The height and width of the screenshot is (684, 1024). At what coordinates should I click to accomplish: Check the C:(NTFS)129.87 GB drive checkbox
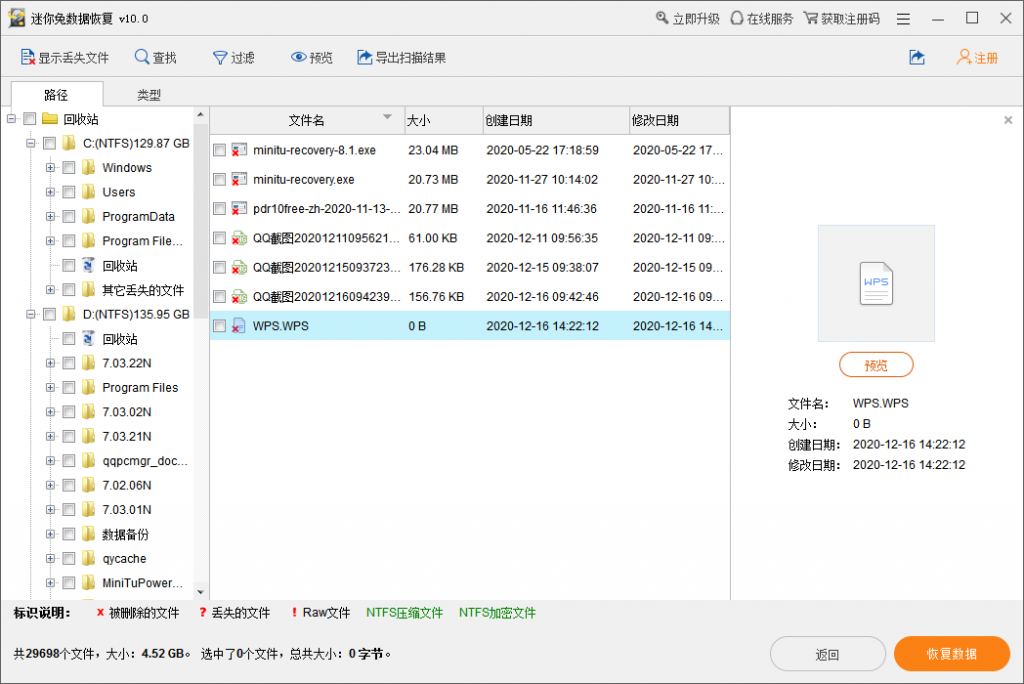pos(50,143)
